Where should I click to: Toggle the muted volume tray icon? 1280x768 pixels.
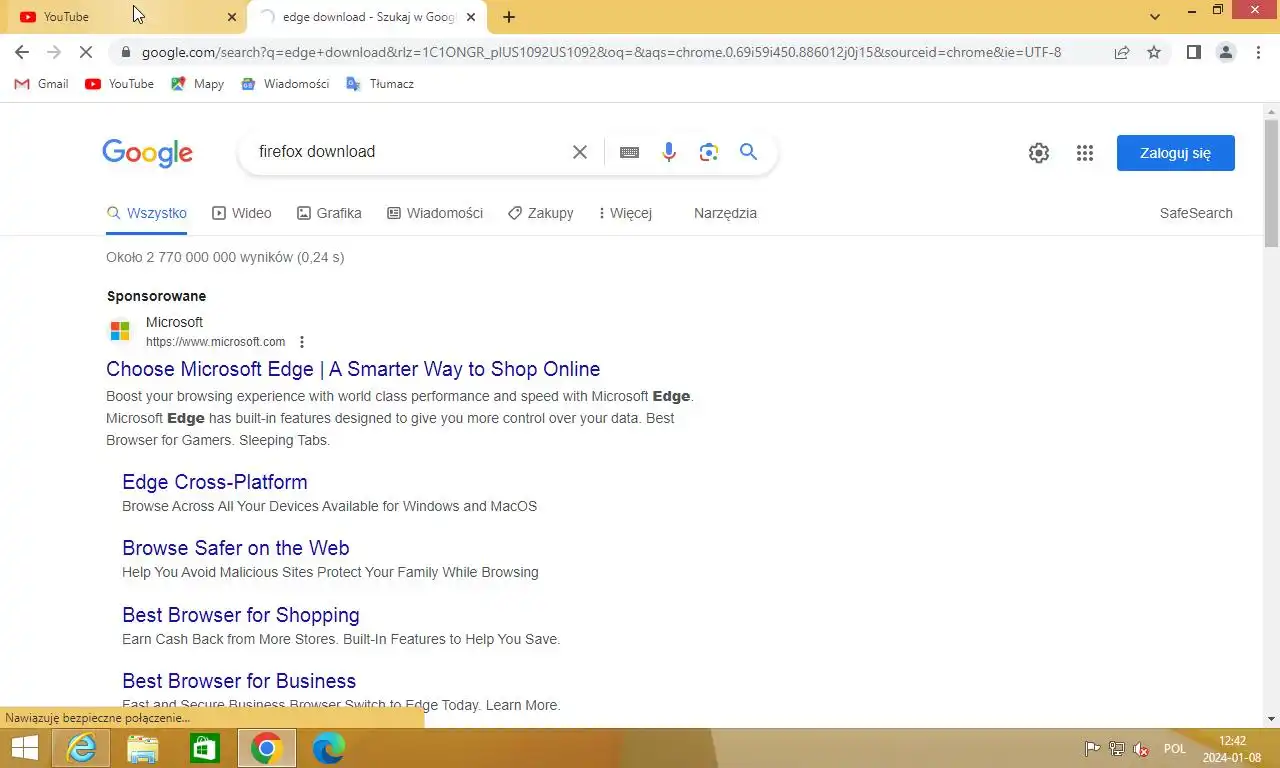1141,749
